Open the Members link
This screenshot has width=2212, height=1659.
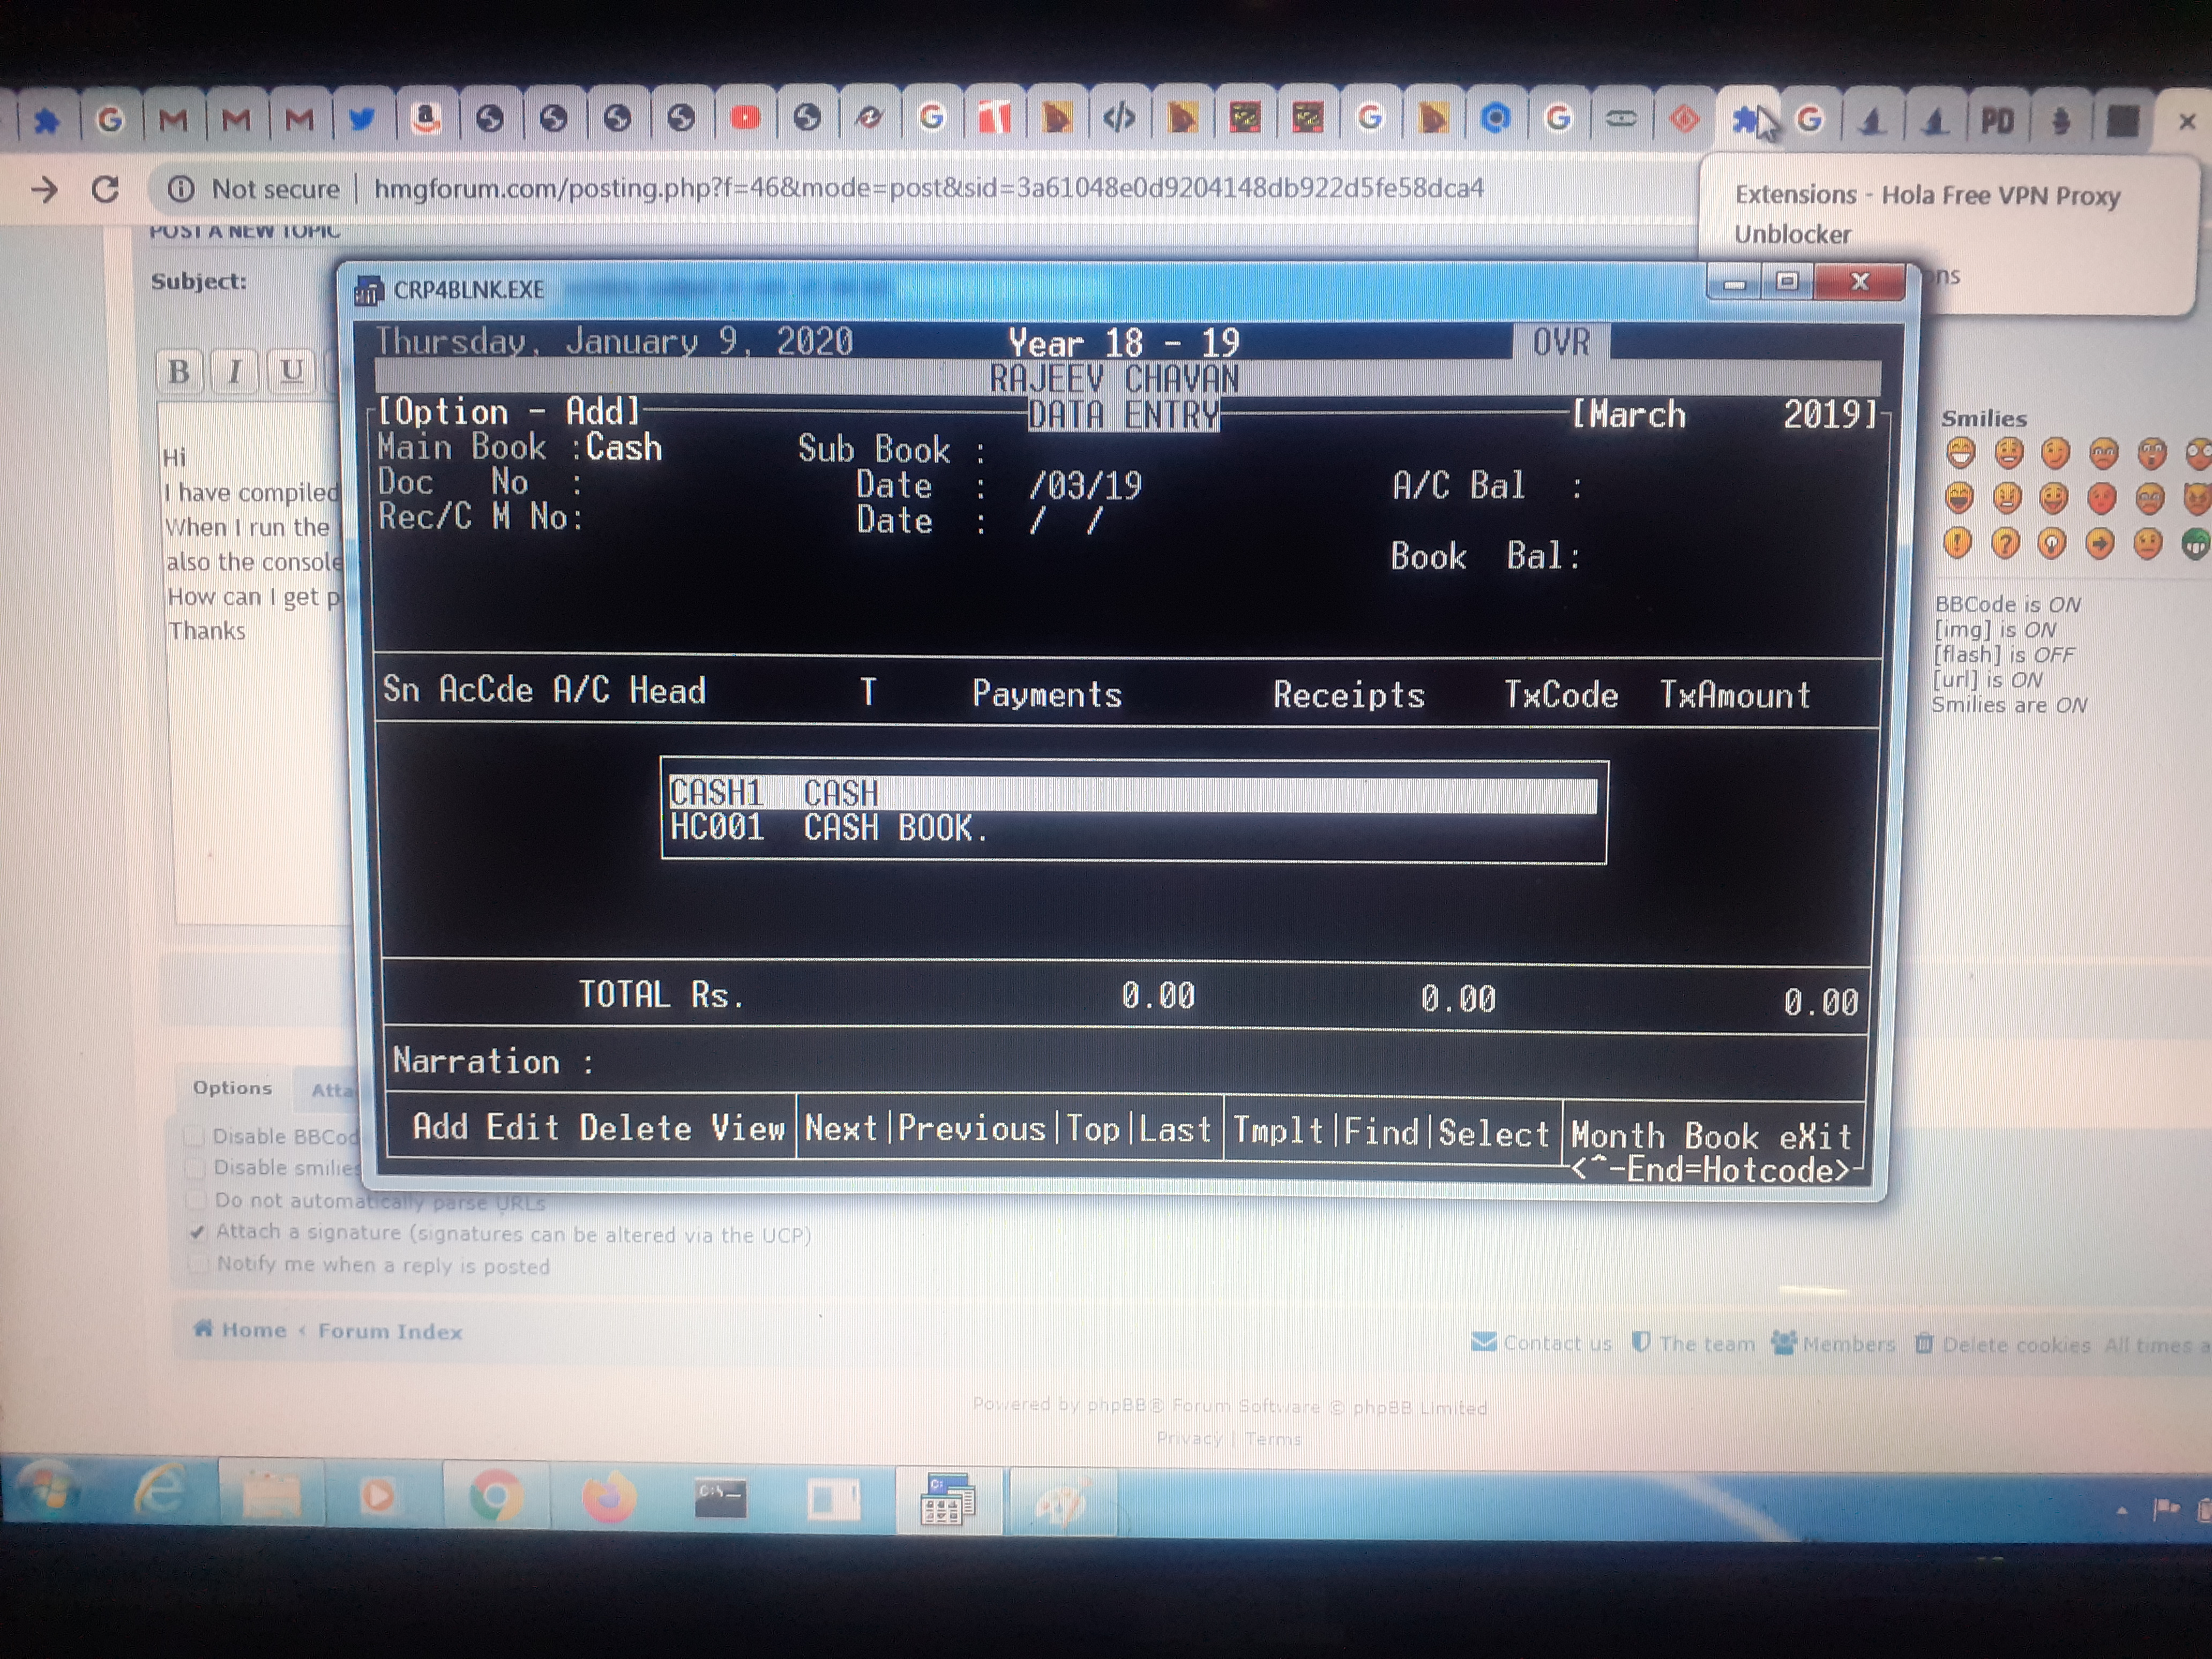pyautogui.click(x=1833, y=1344)
